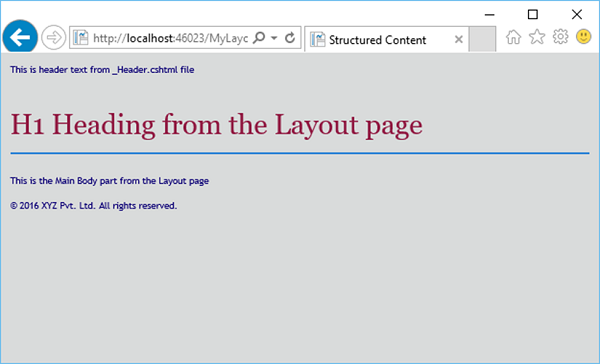
Task: Go back with the blue Back arrow
Action: click(x=20, y=37)
